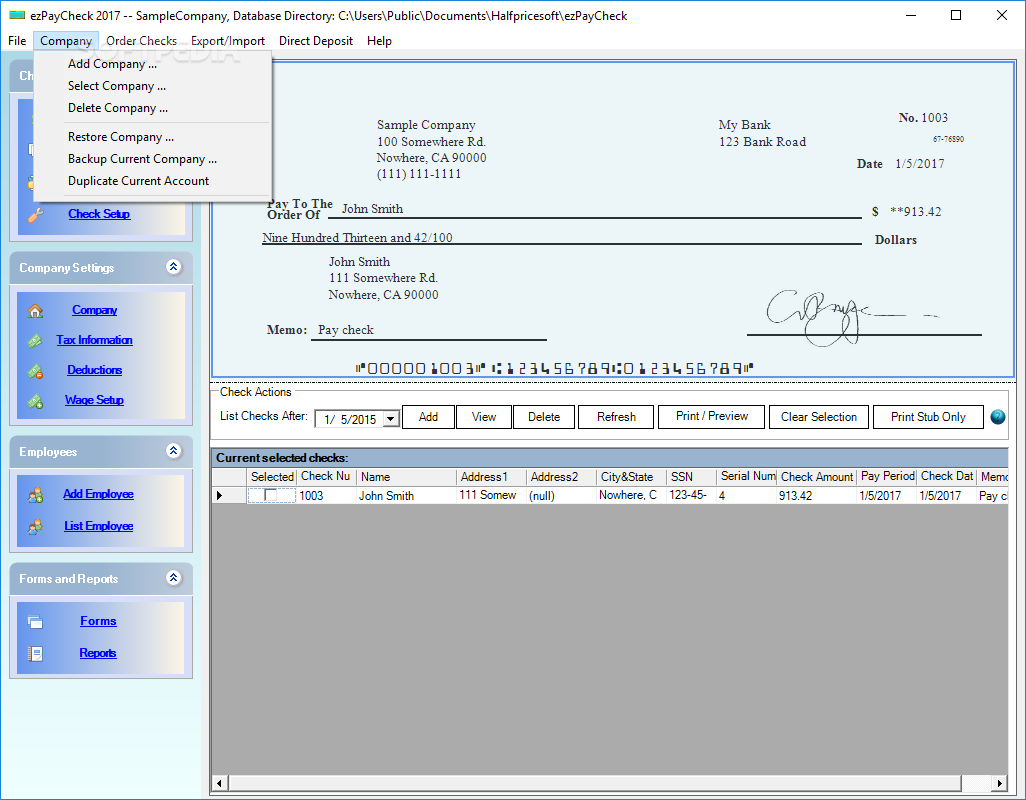Open the Direct Deposit menu
The height and width of the screenshot is (800, 1026).
click(x=316, y=41)
